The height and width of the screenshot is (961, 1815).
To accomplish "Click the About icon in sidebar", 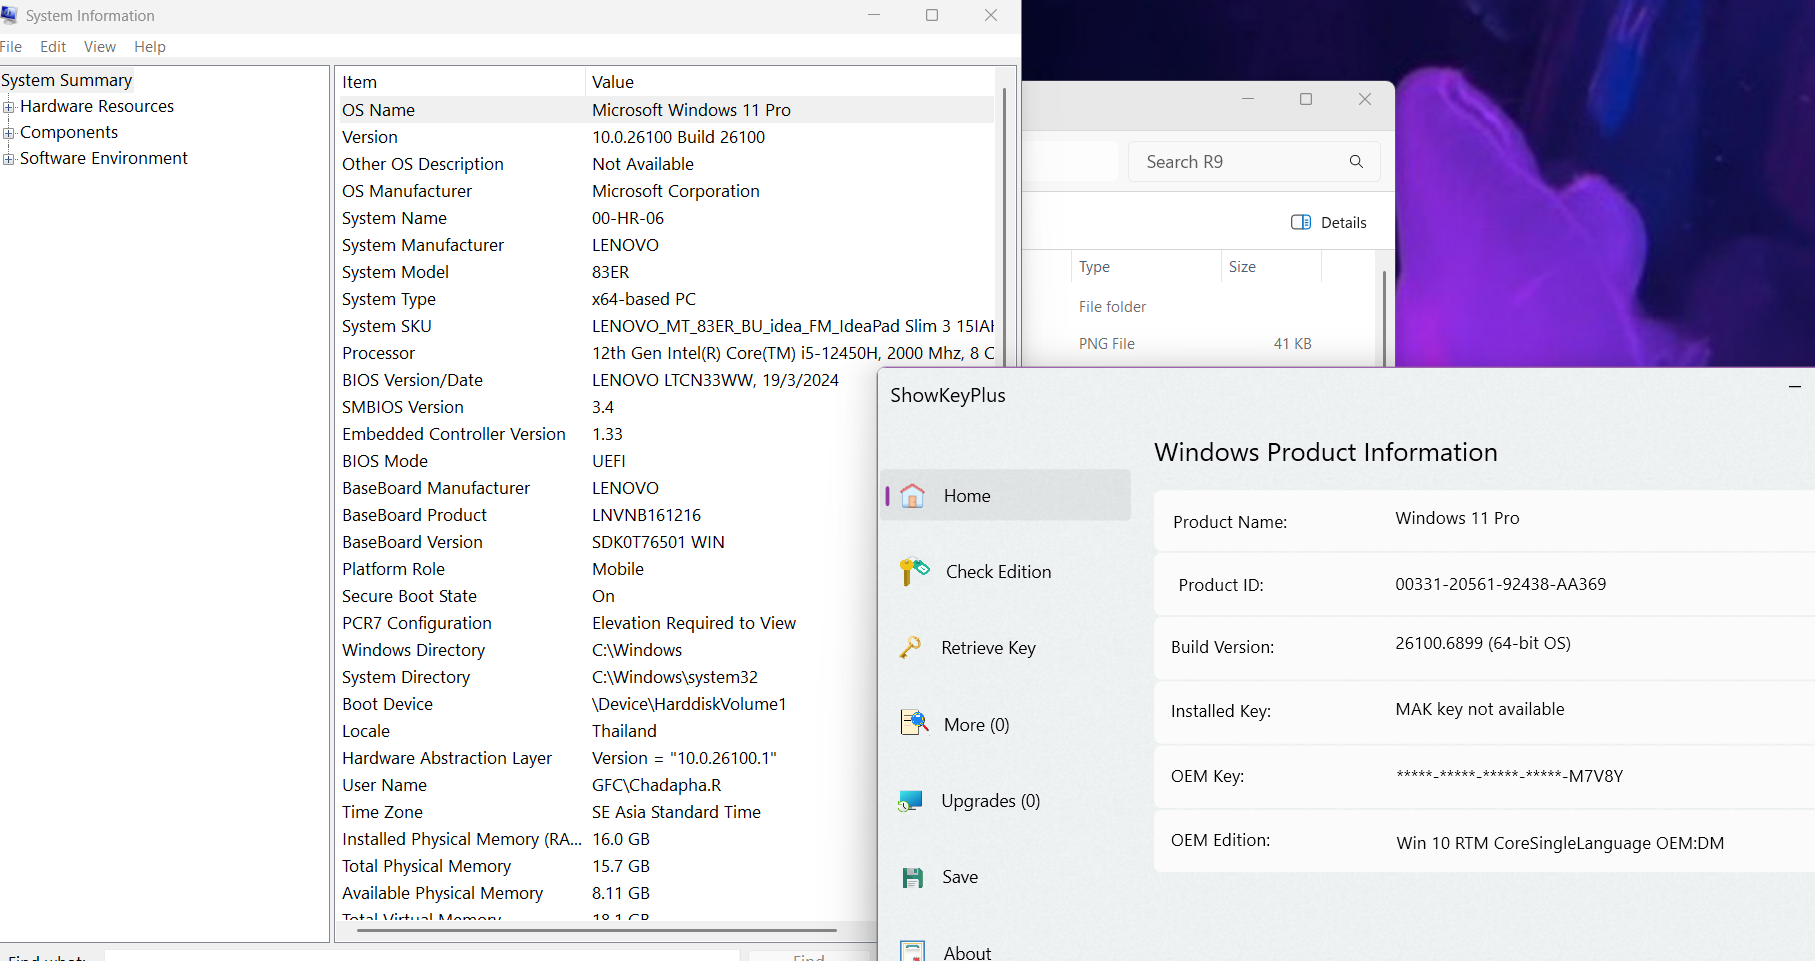I will (x=912, y=951).
